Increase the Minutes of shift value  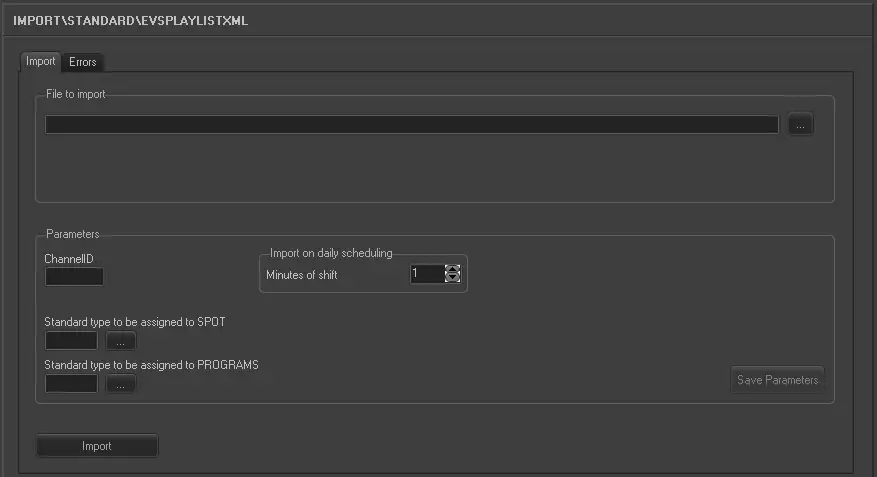(x=452, y=269)
